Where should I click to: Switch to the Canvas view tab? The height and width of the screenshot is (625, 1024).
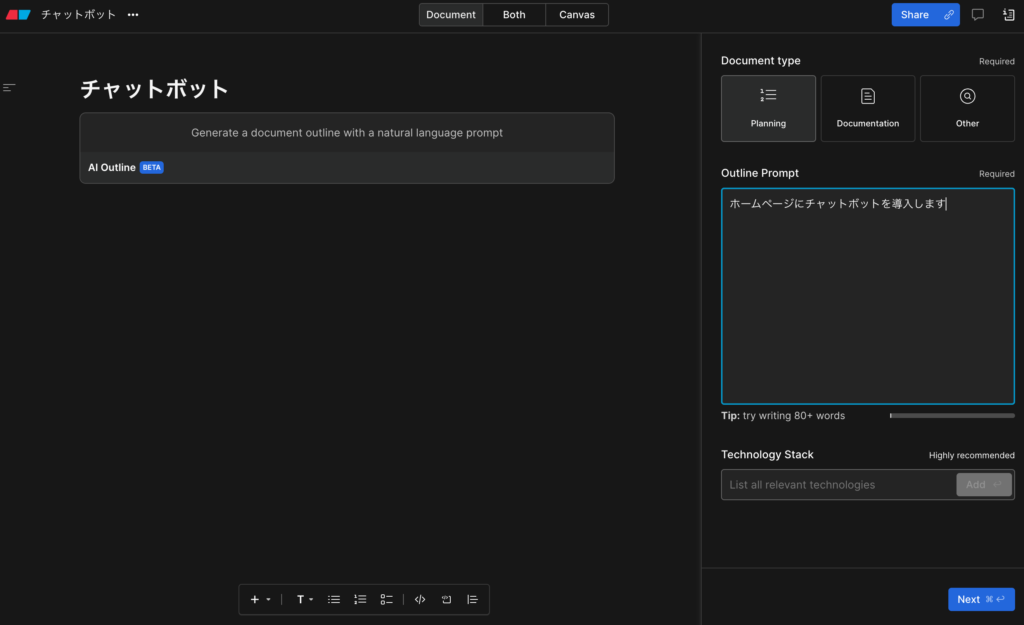577,14
